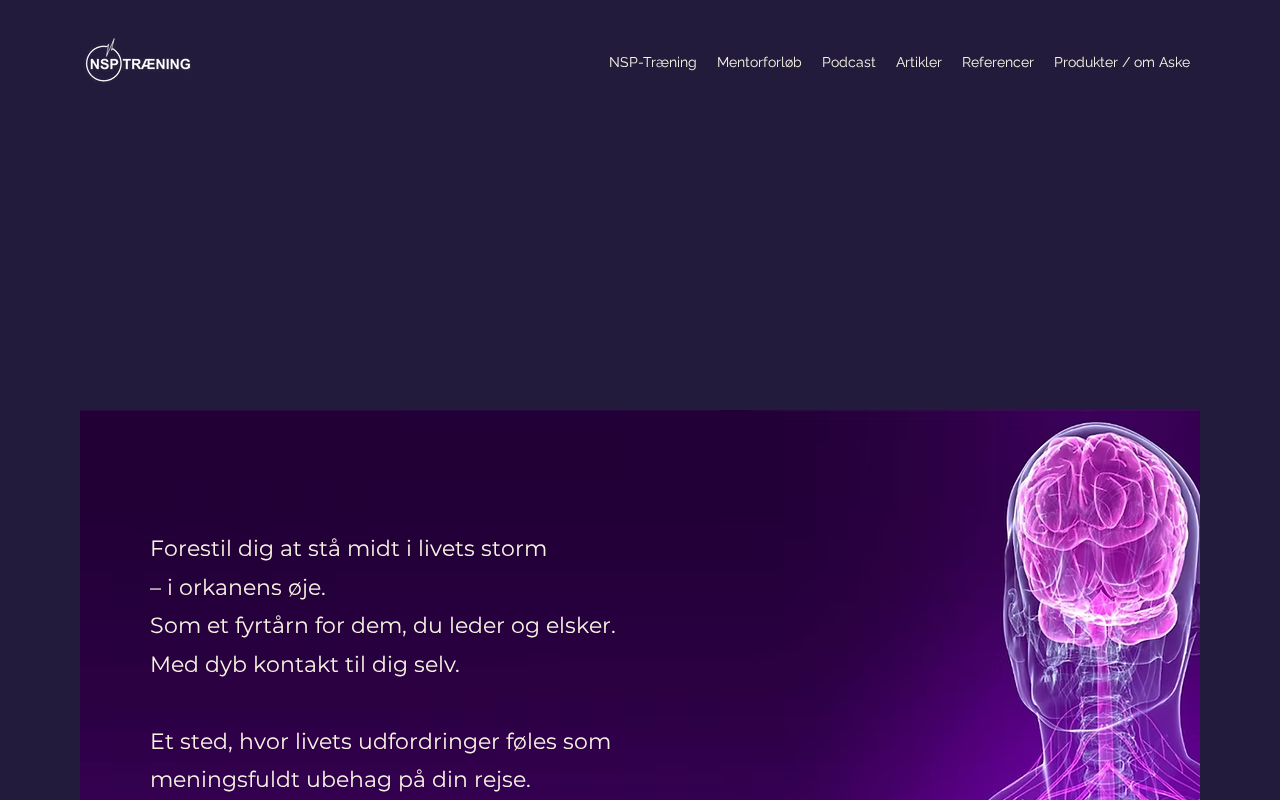
Task: Click the TRÆNING wordmark beside the emblem
Action: click(157, 64)
